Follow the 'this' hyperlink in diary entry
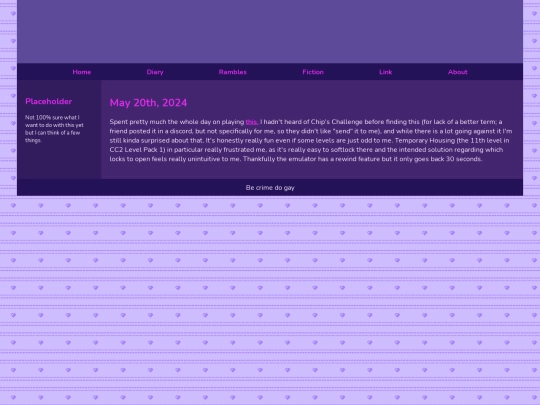Screen dimensions: 540x405 (x=252, y=122)
